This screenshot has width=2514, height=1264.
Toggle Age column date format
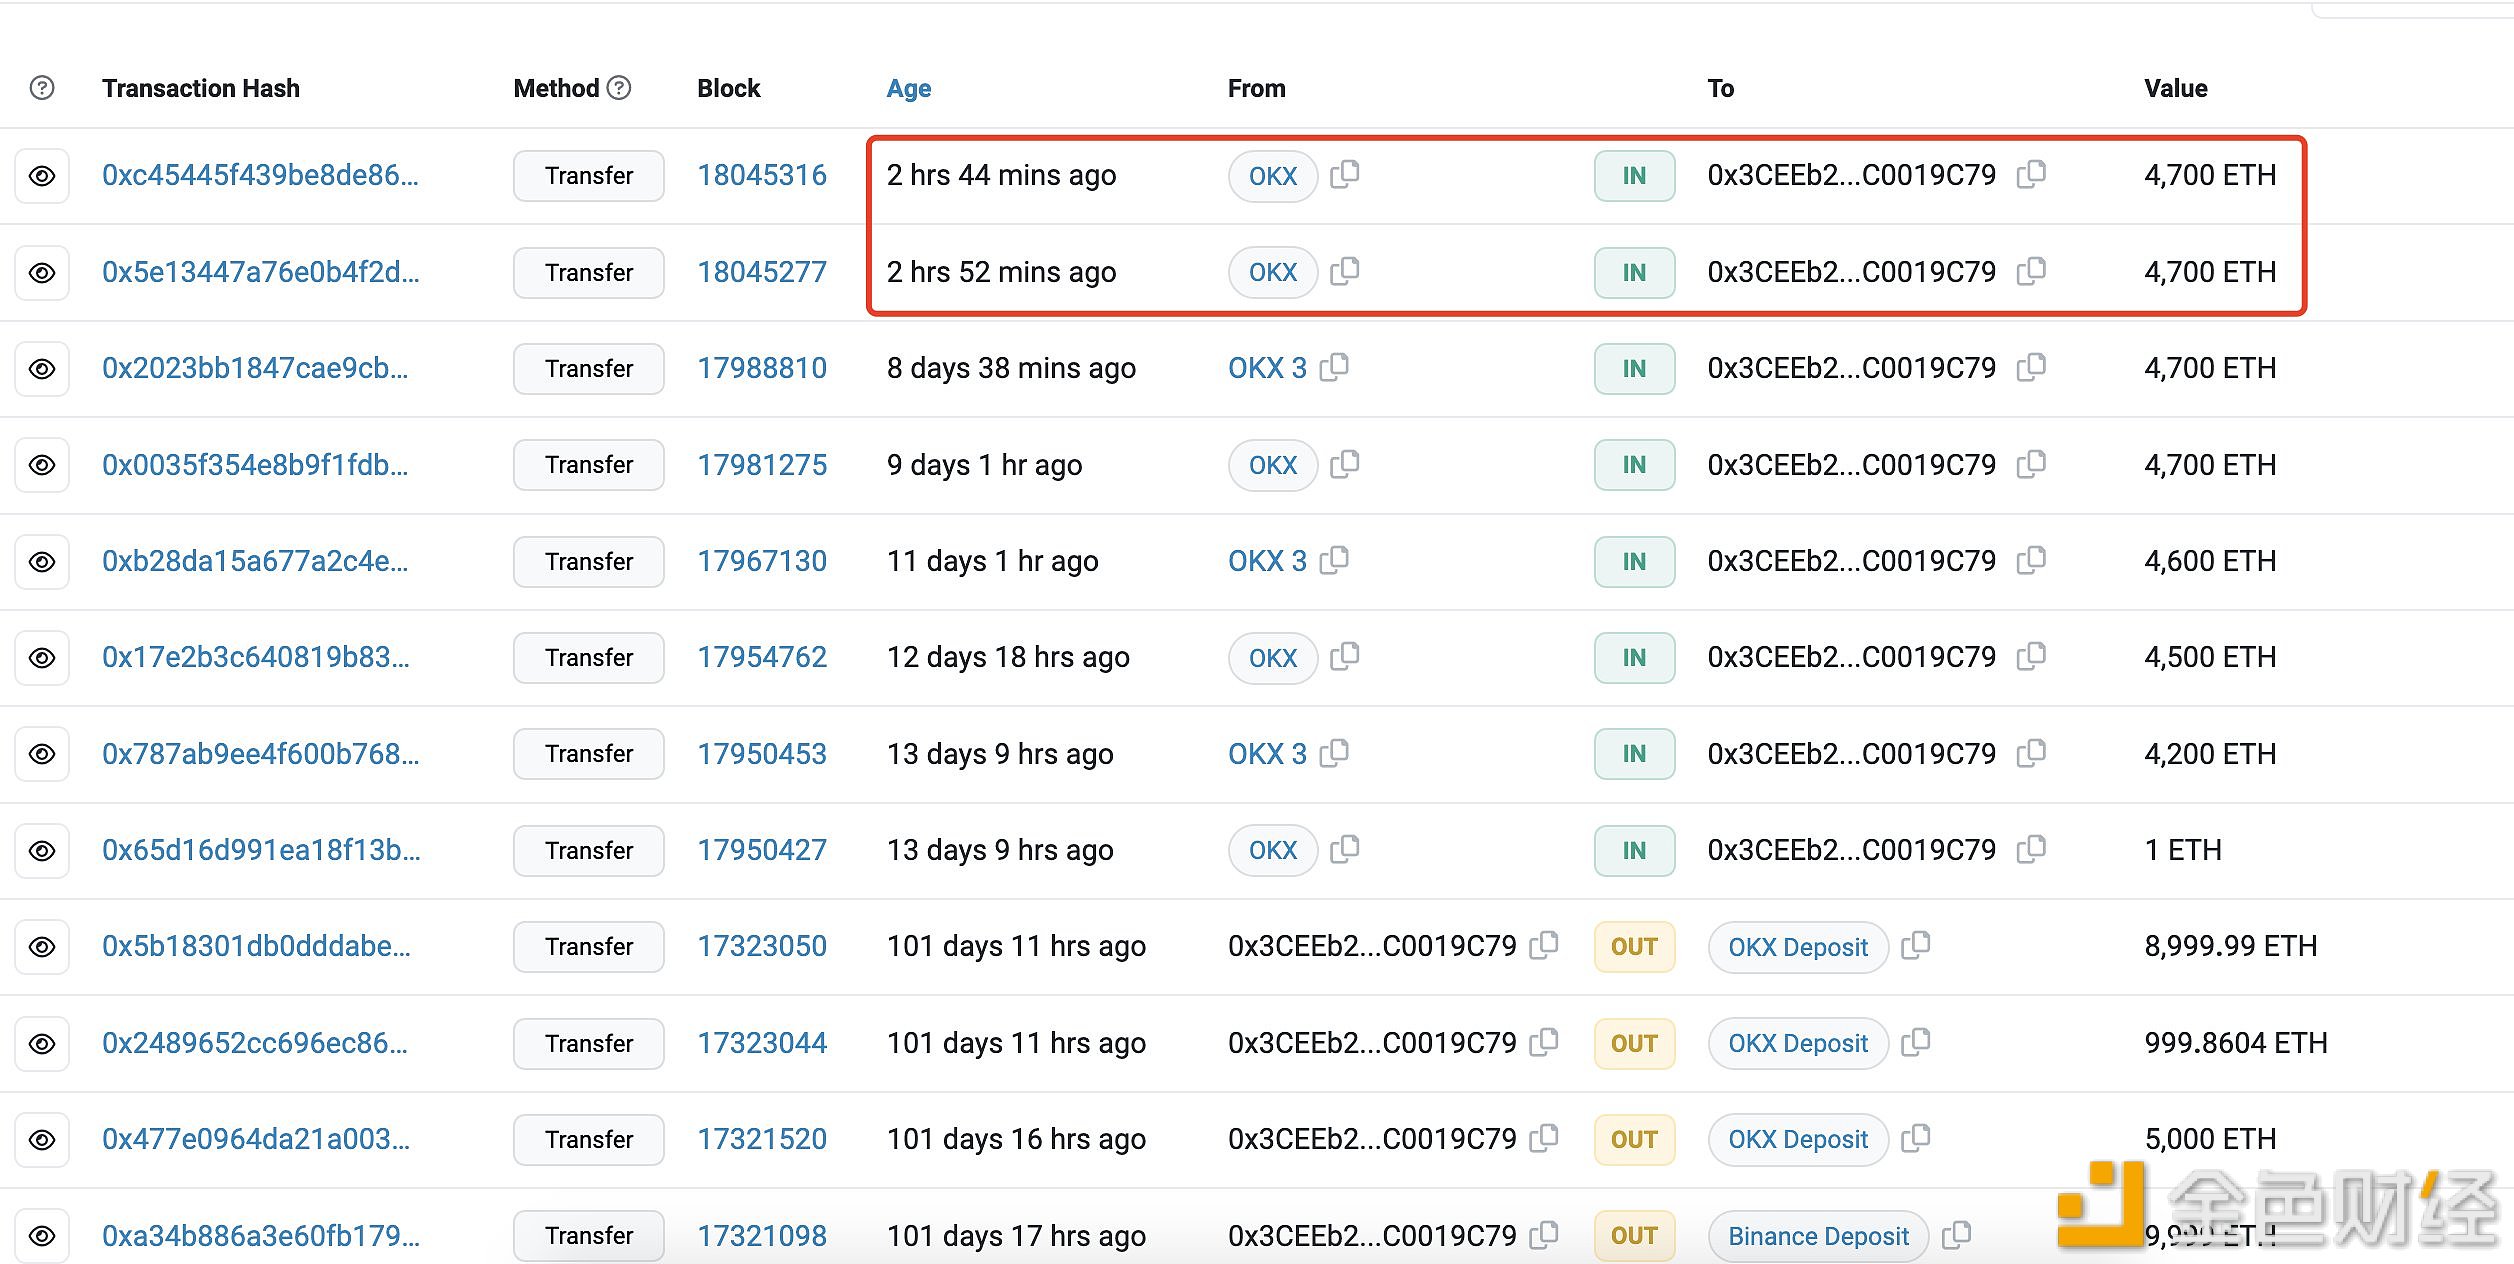pyautogui.click(x=908, y=89)
